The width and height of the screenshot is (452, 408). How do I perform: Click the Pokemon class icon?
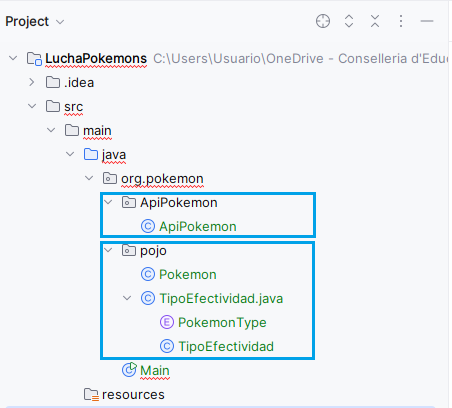(148, 274)
